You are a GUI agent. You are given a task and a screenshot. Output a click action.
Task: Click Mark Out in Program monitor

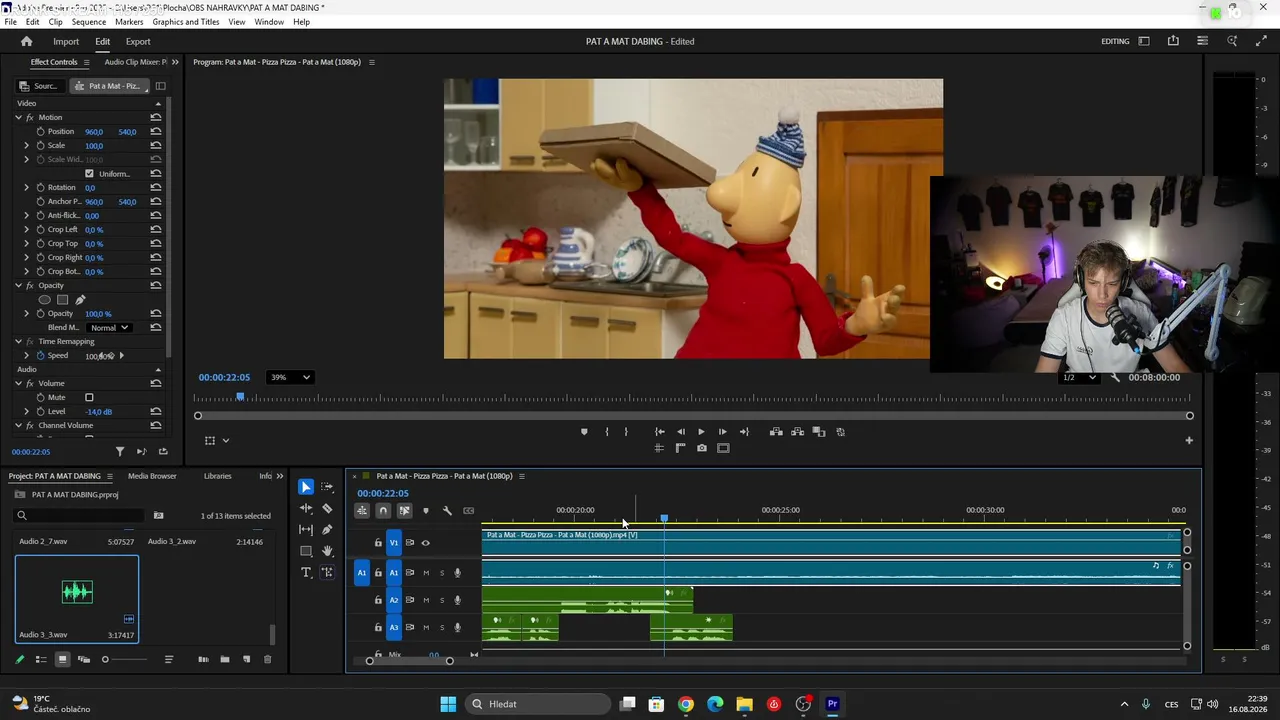(x=626, y=432)
